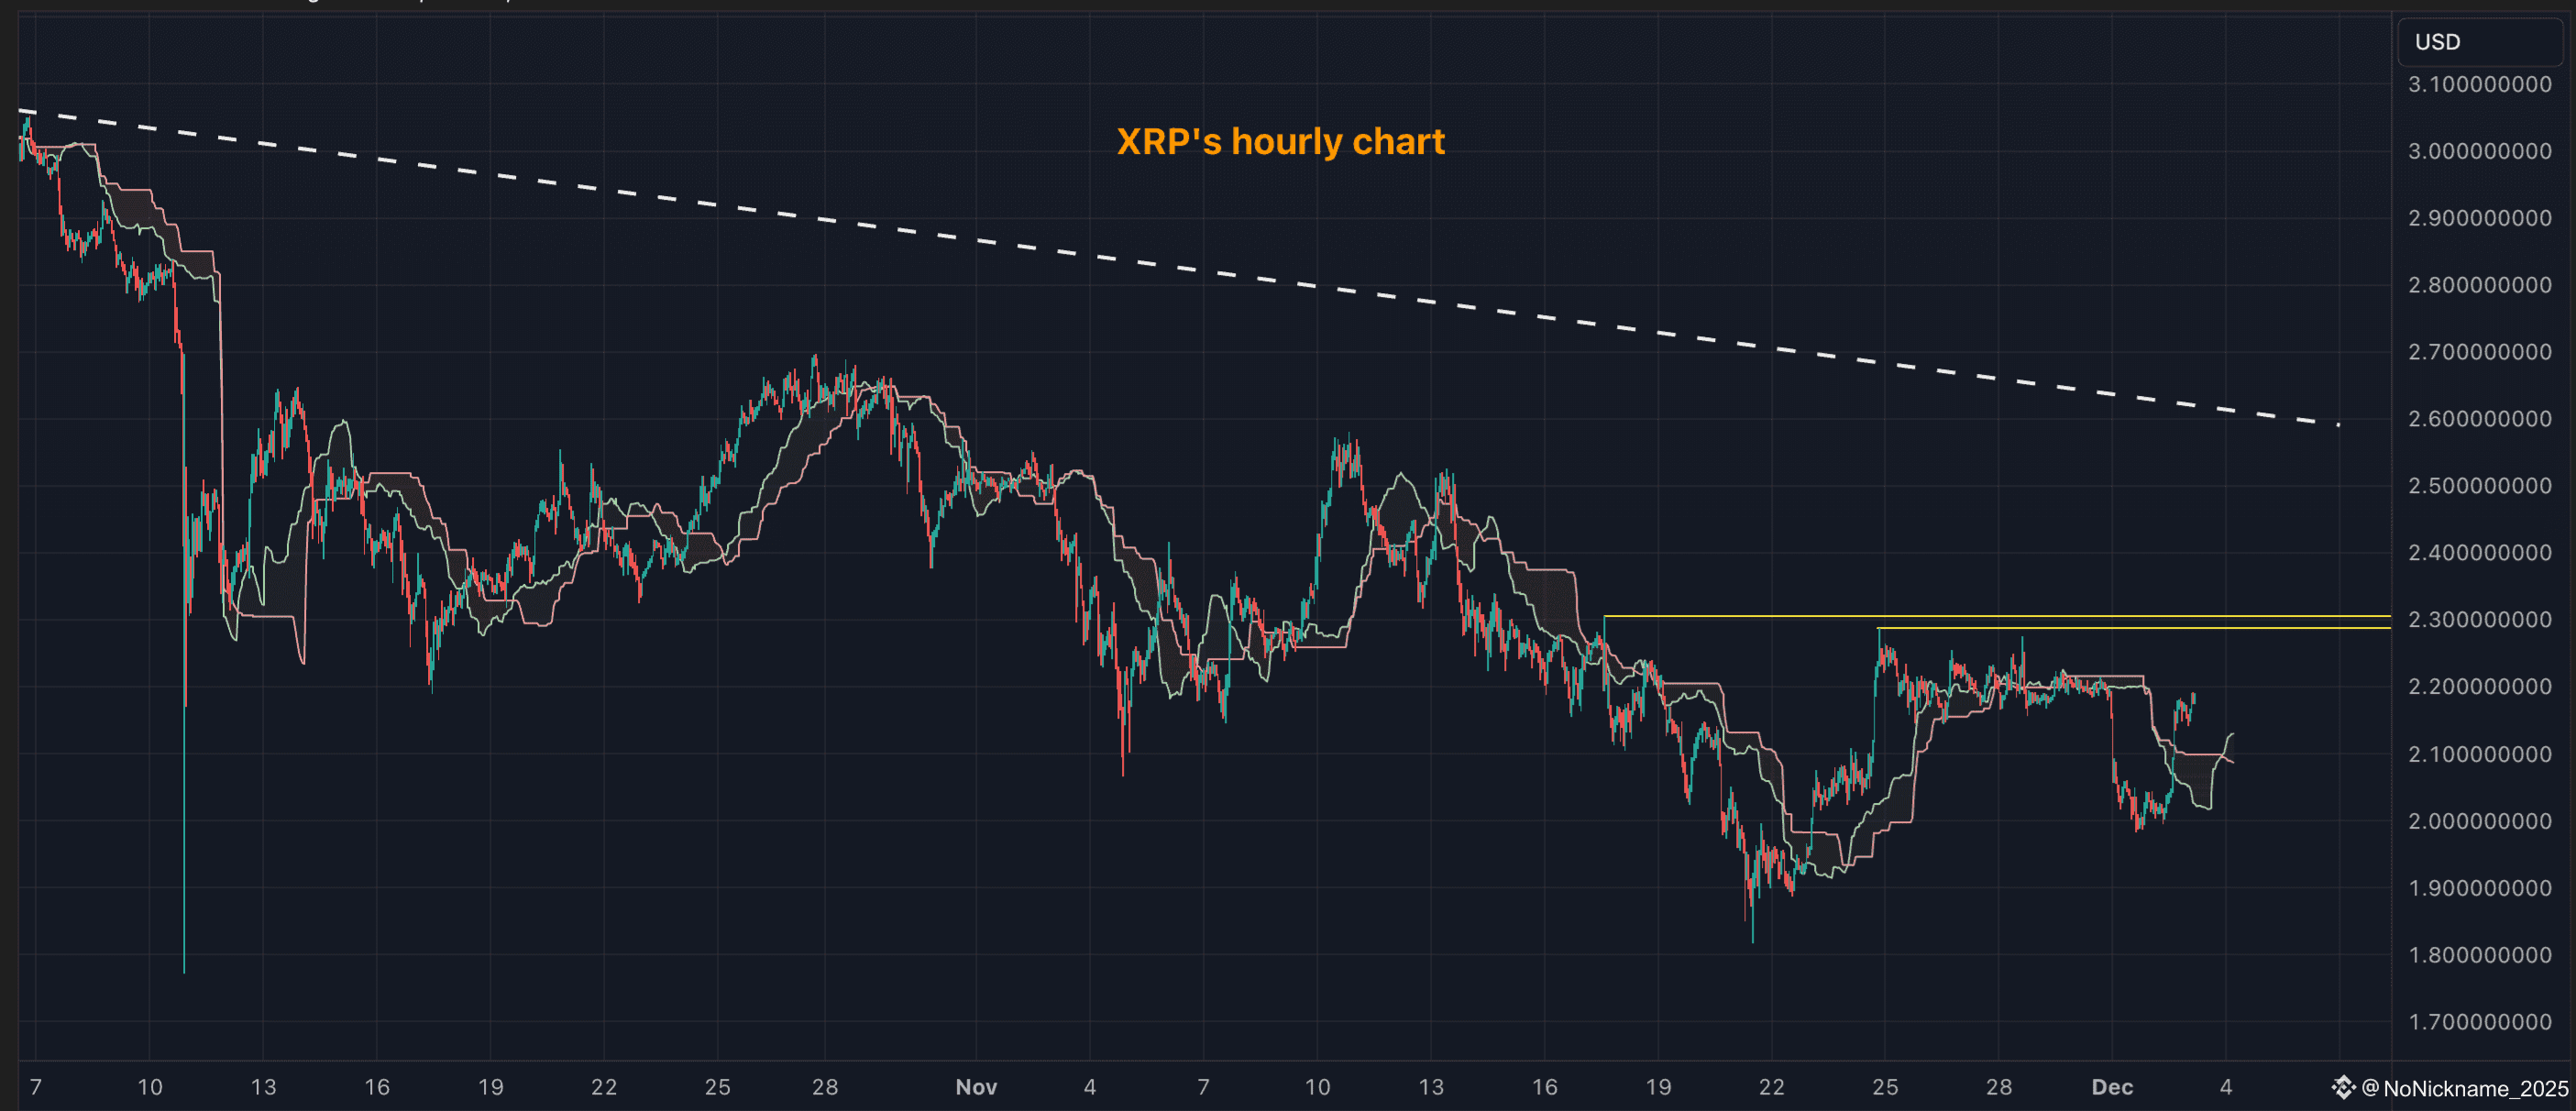Click the 22 date label in November

point(1771,1087)
